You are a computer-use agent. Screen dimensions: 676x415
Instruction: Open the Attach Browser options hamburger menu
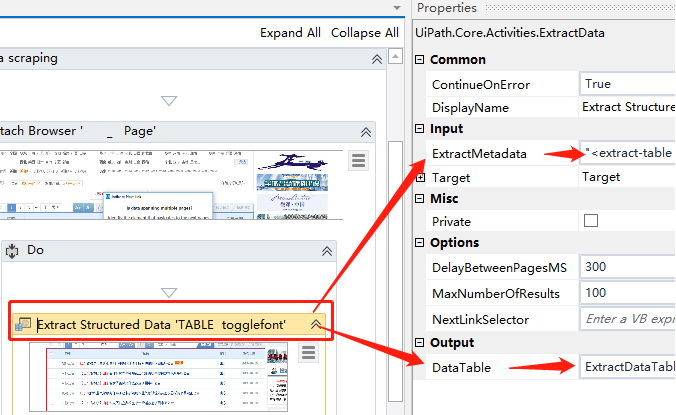tap(358, 160)
